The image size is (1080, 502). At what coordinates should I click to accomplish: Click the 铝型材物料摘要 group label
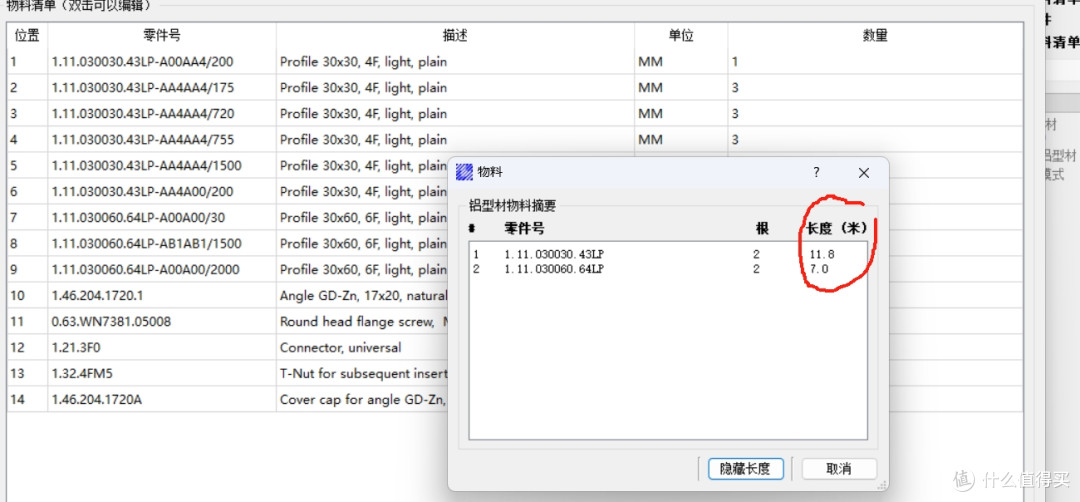pos(512,205)
